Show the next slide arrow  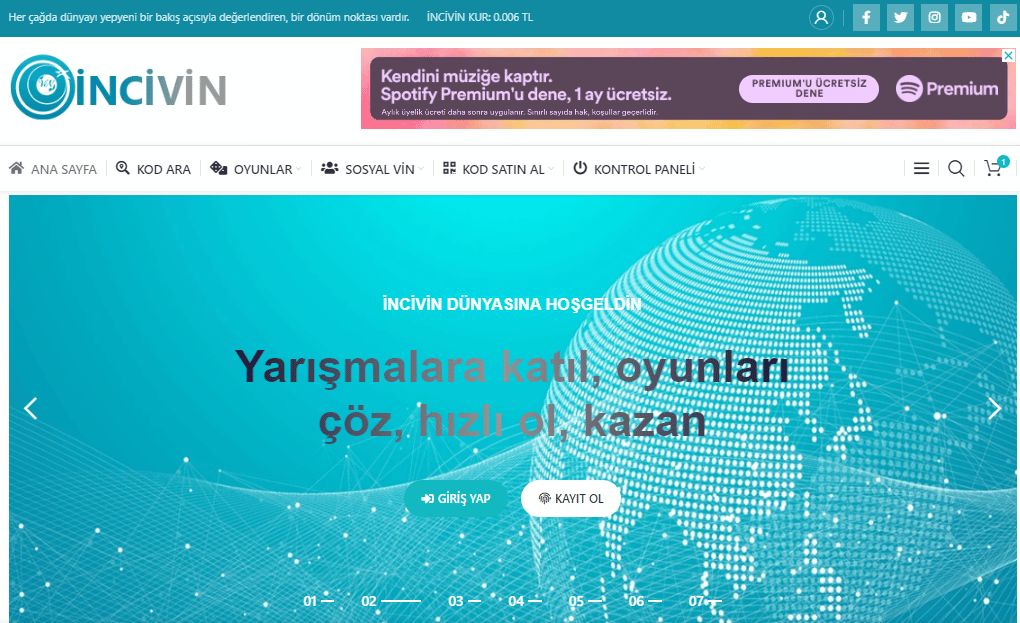(994, 408)
